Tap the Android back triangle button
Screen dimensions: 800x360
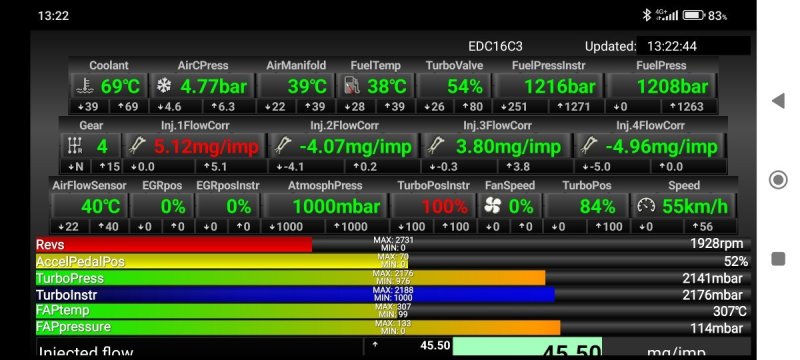[x=778, y=100]
